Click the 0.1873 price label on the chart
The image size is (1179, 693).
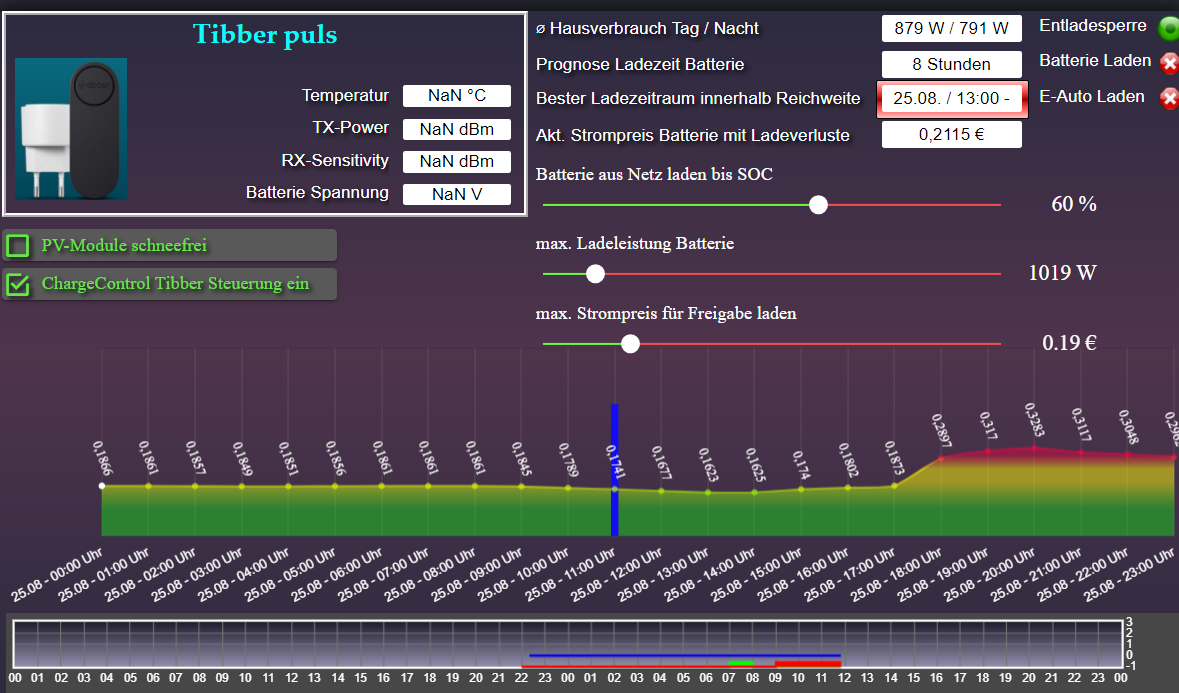click(x=895, y=458)
